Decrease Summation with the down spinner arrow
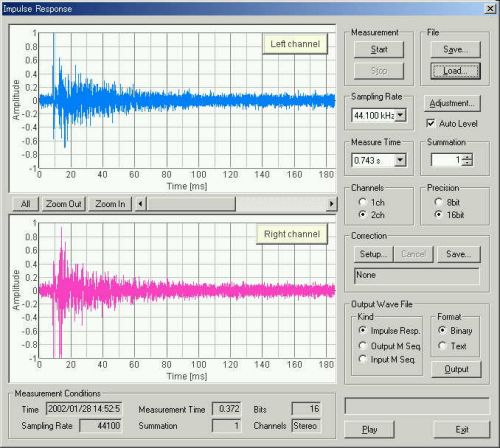This screenshot has width=500, height=448. [468, 163]
